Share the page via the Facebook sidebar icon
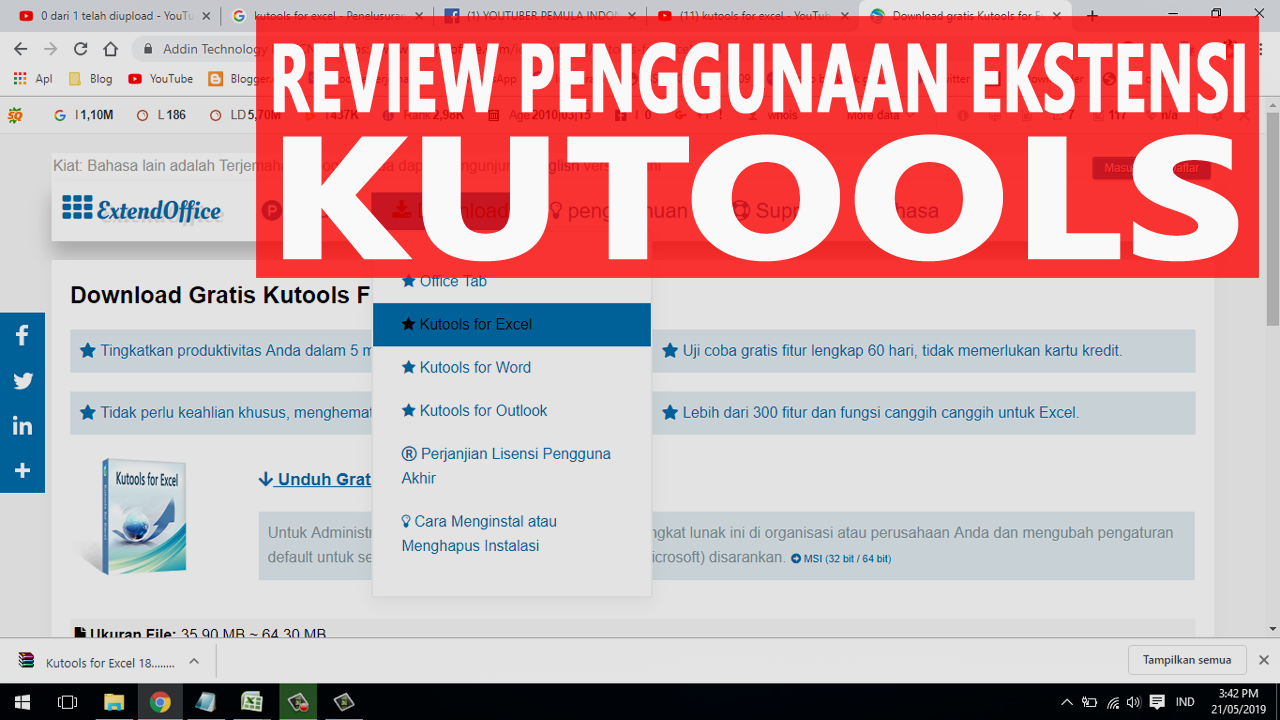The height and width of the screenshot is (720, 1280). point(22,335)
